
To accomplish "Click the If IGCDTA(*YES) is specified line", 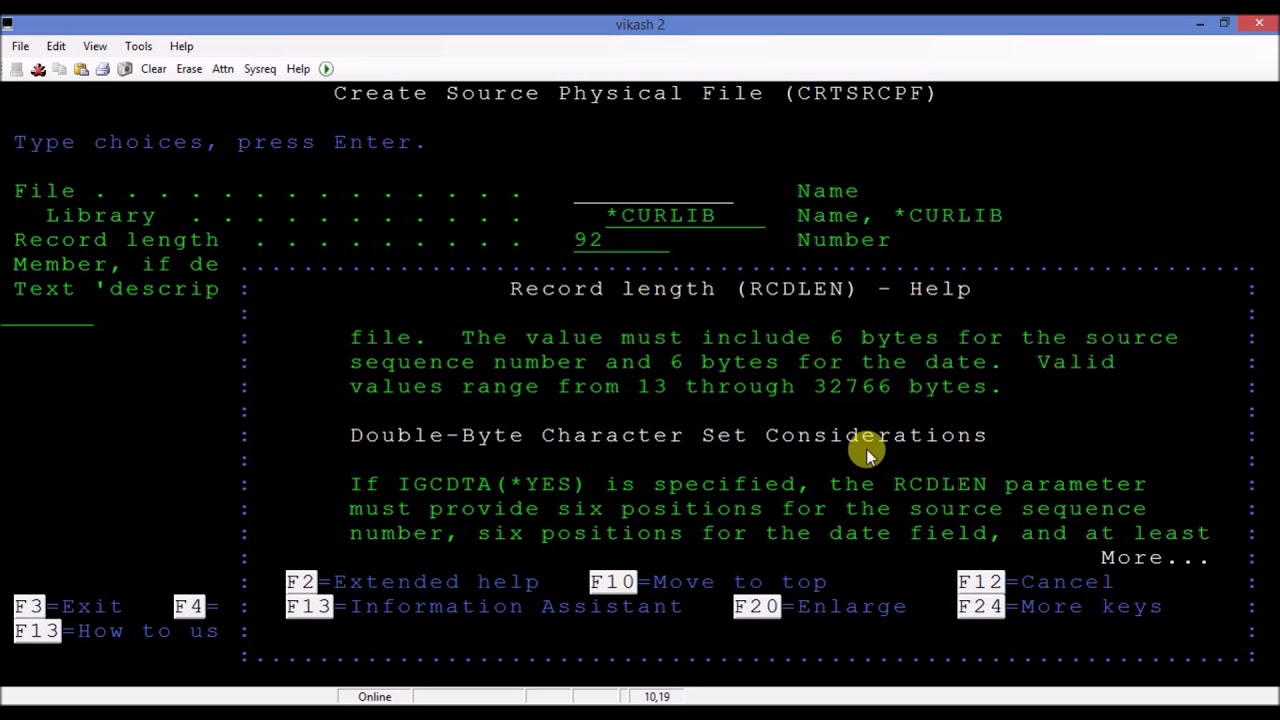I will (749, 485).
